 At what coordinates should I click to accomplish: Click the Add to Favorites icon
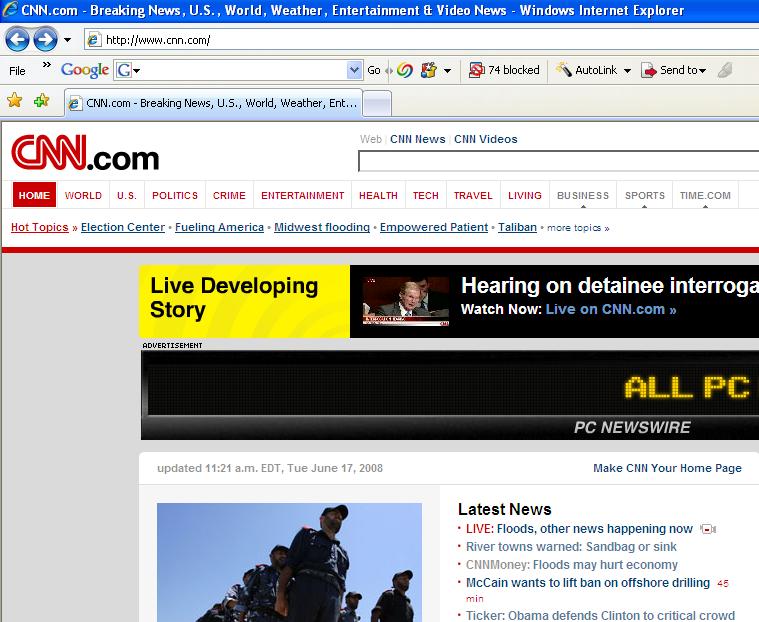pos(41,101)
